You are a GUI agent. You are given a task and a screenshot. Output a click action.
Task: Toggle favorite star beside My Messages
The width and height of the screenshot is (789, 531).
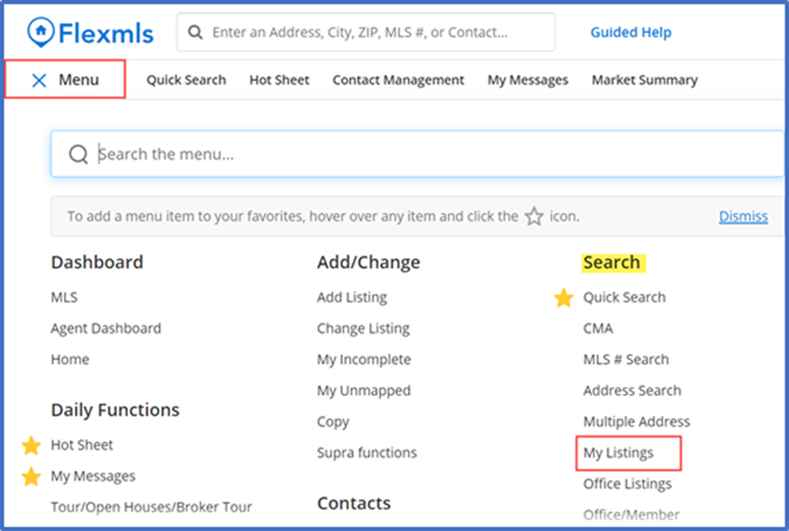click(x=31, y=476)
